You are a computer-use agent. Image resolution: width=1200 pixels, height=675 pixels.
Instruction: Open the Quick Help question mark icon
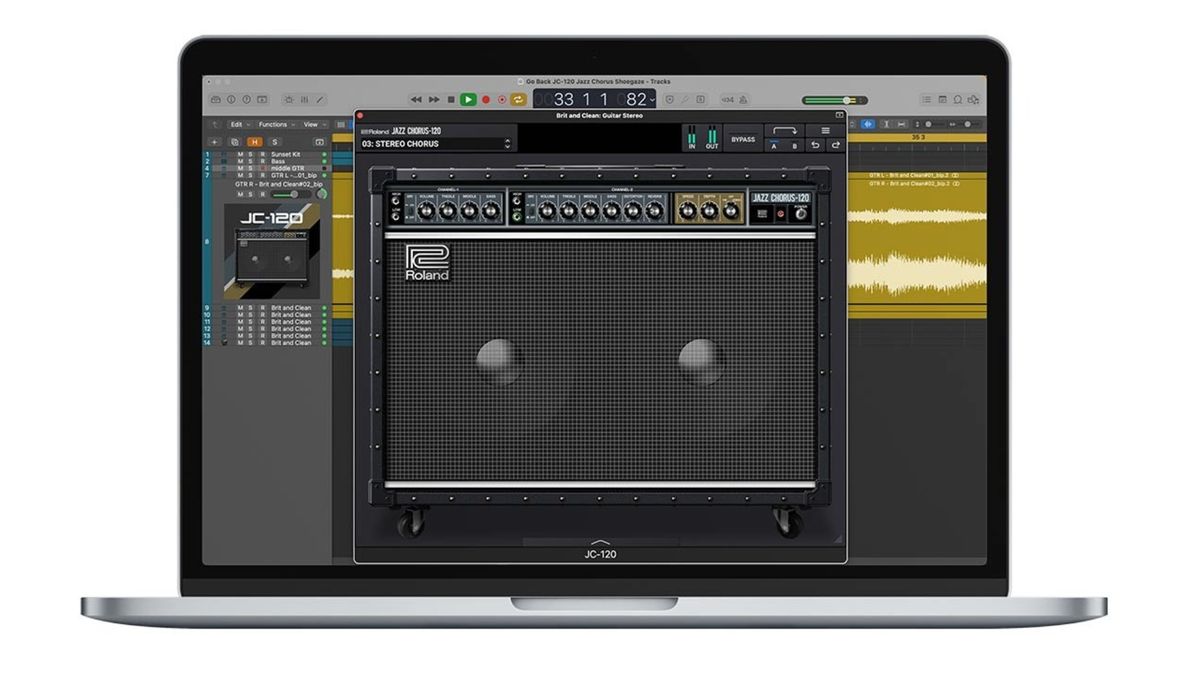246,100
